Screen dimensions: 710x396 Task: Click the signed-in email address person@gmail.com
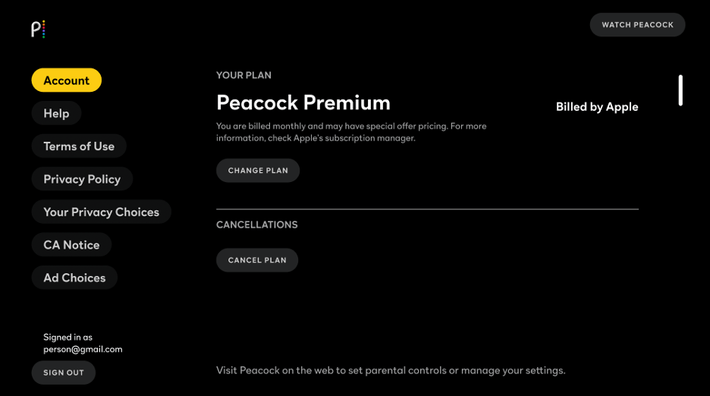[83, 349]
